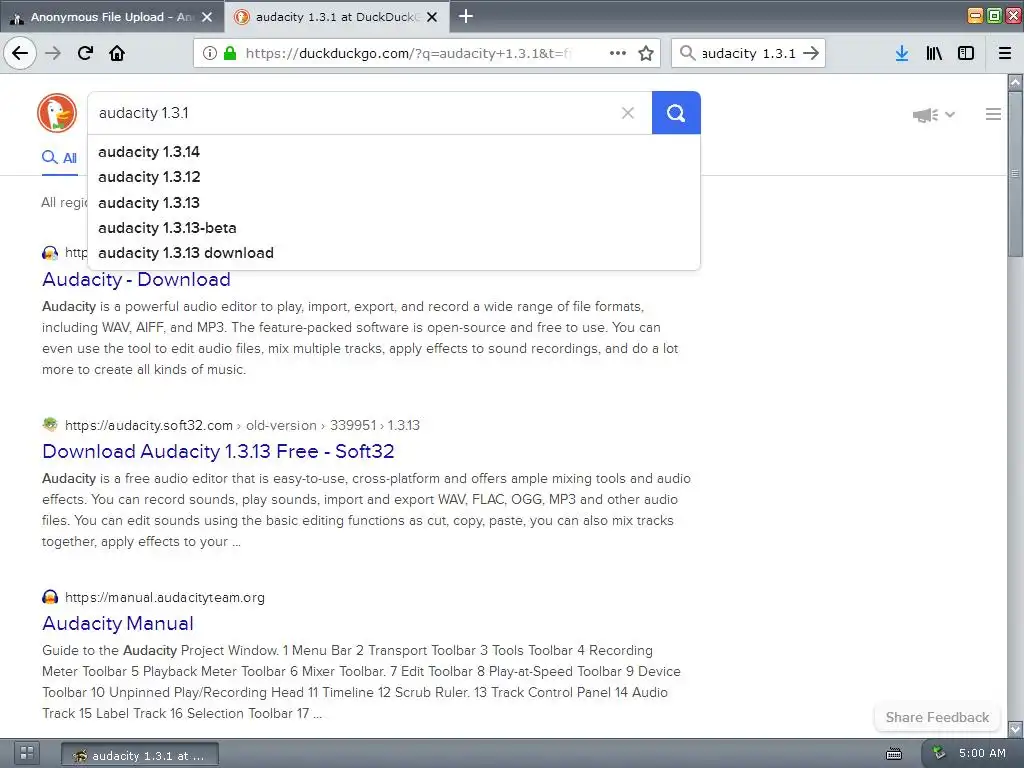Open Audacity - Download result
Screen dimensions: 1024x768
tap(136, 280)
